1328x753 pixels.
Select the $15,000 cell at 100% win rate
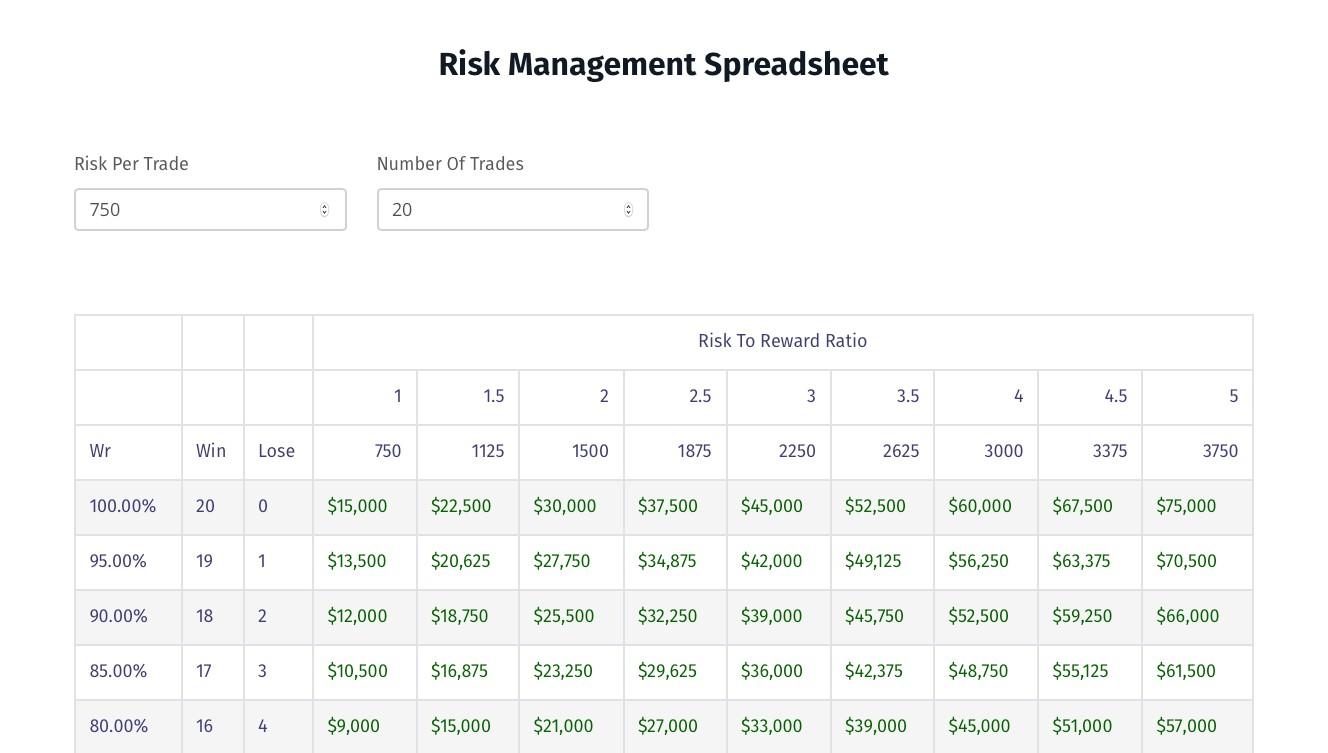coord(357,506)
